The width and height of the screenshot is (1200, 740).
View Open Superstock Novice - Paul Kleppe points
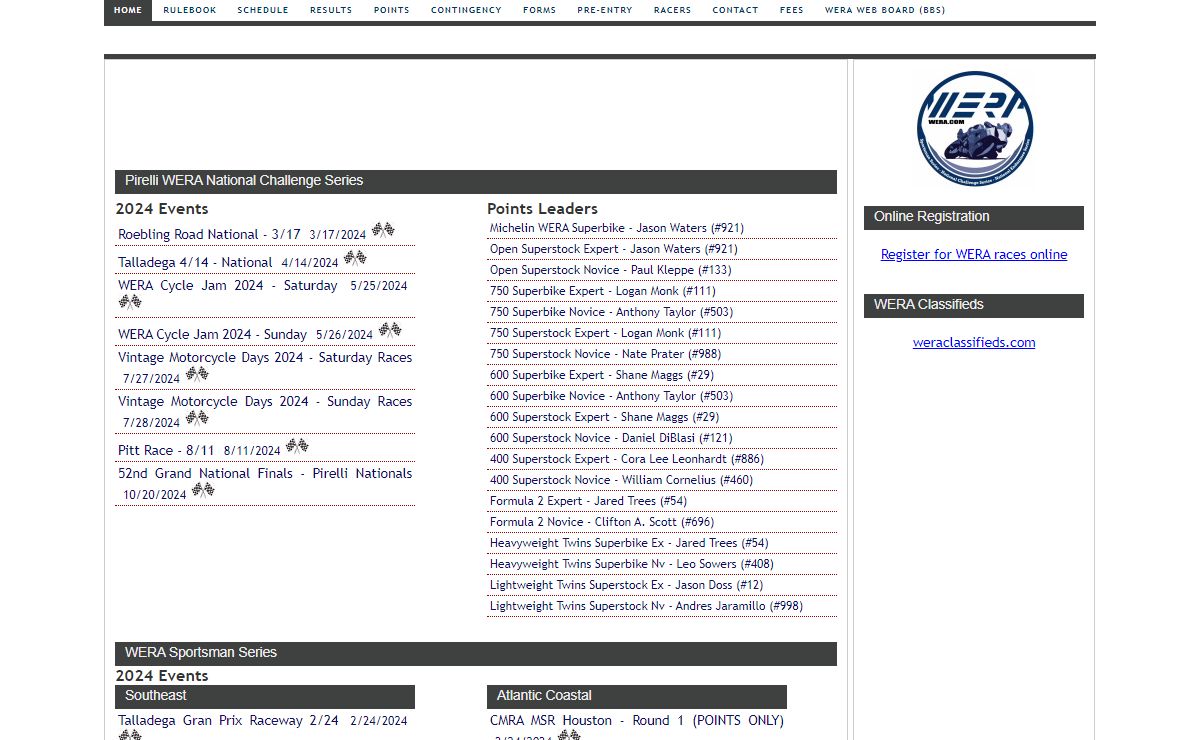[611, 270]
